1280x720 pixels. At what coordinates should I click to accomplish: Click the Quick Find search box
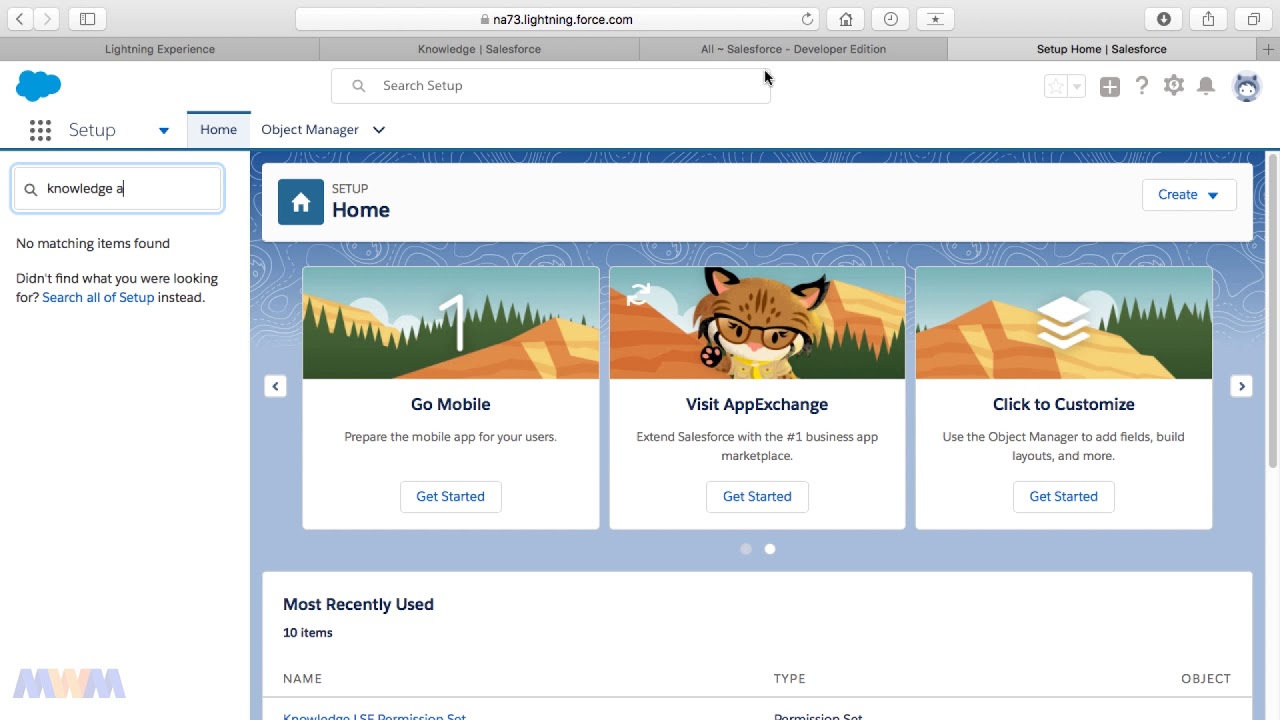(118, 188)
